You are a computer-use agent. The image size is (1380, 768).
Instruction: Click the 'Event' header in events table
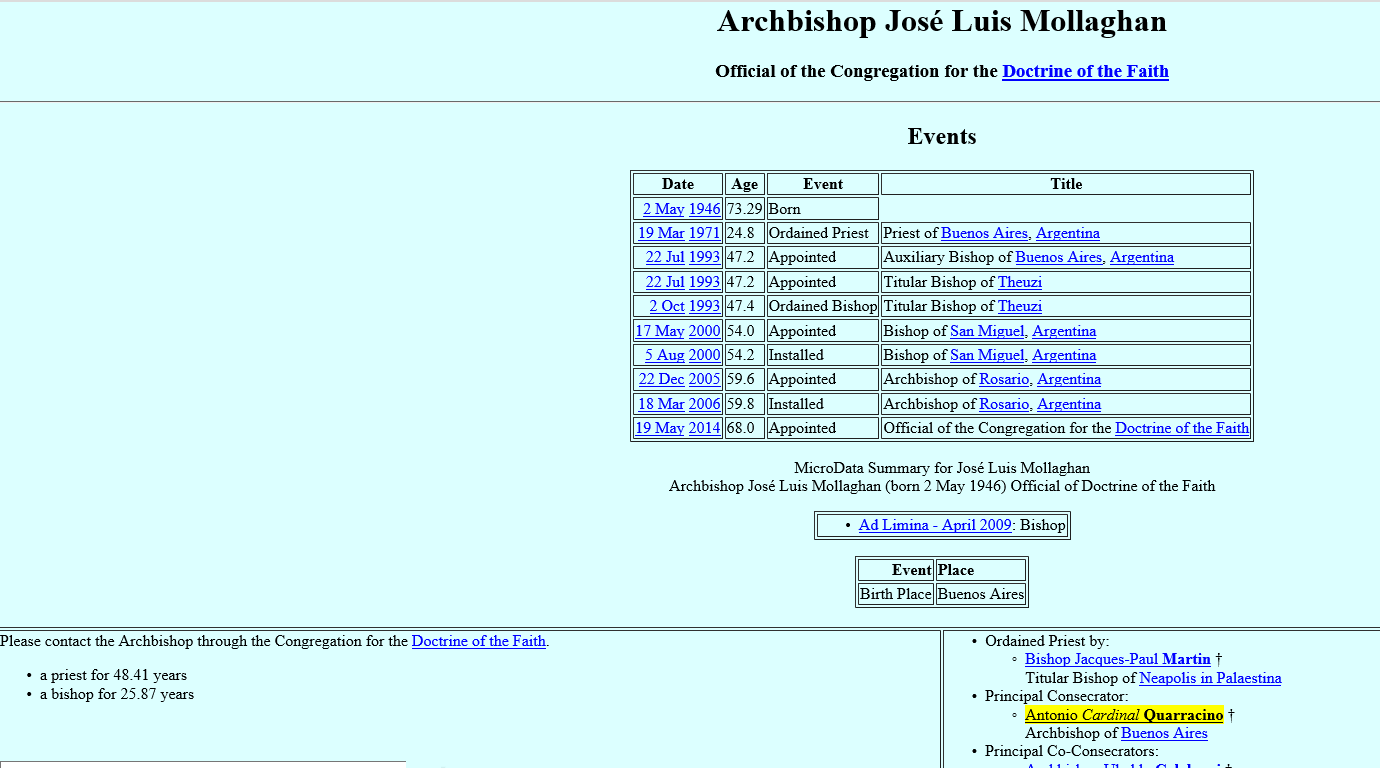[823, 184]
